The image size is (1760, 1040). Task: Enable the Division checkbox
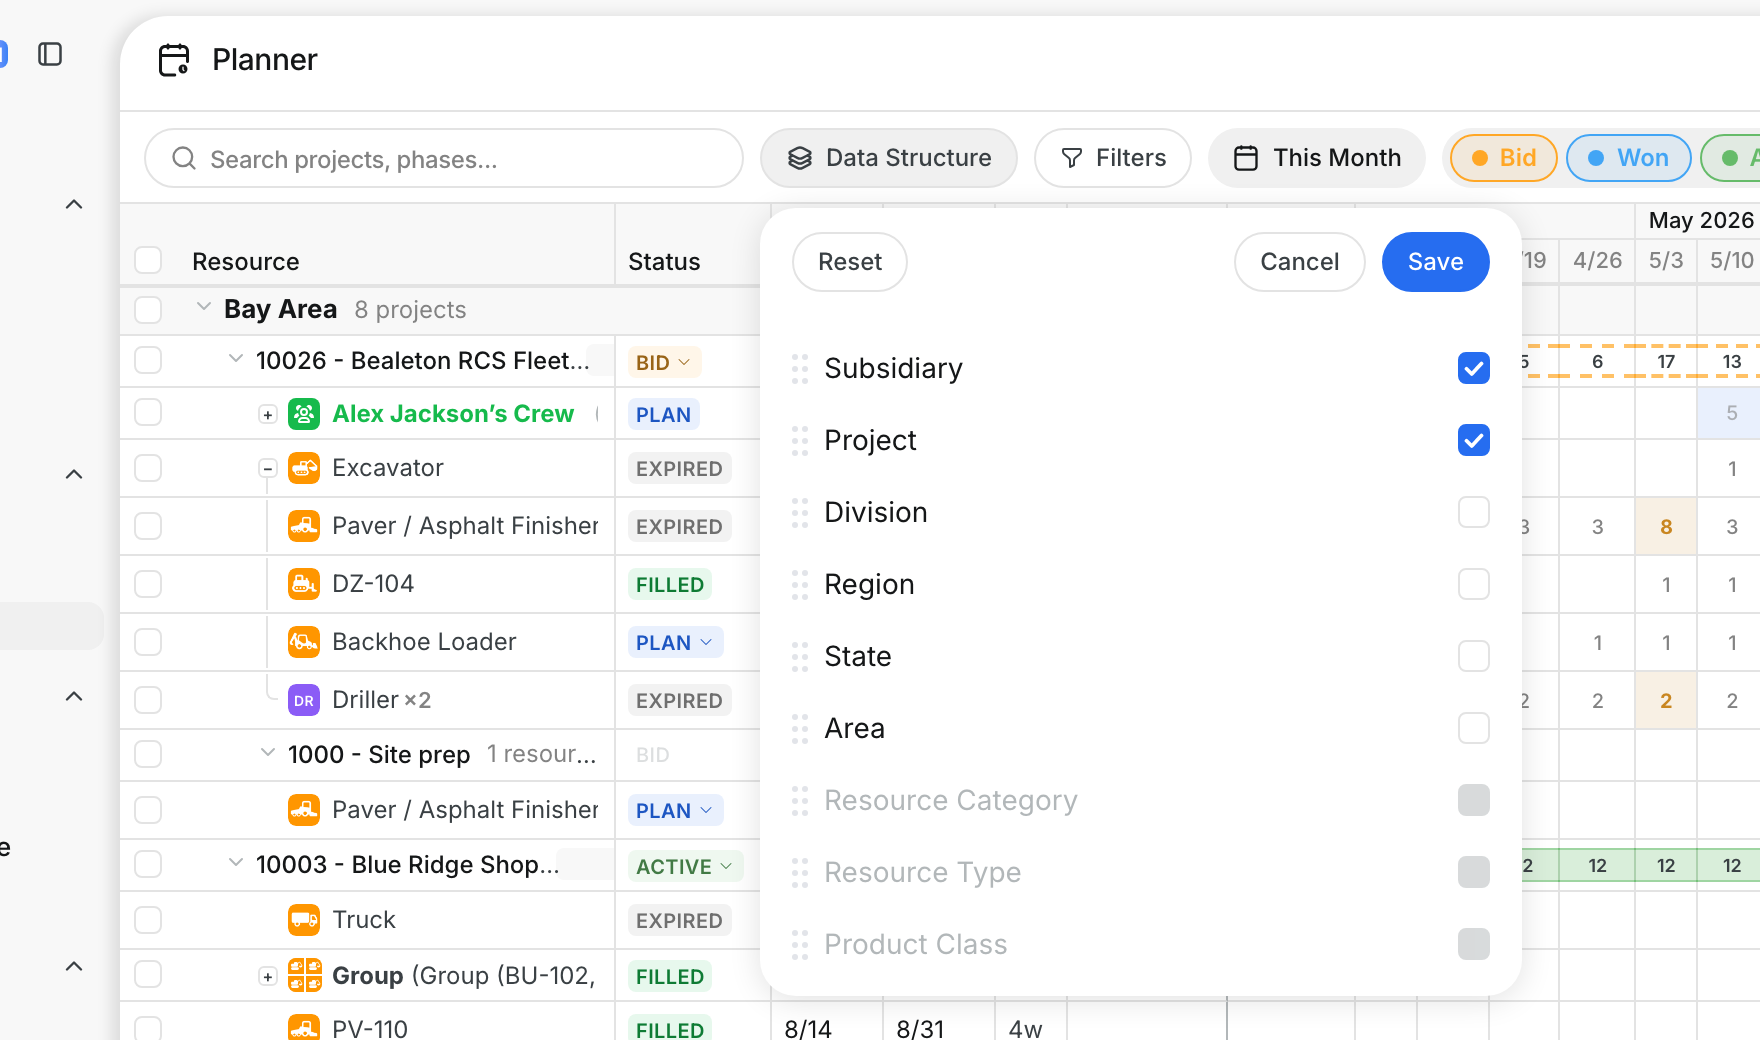click(1474, 512)
